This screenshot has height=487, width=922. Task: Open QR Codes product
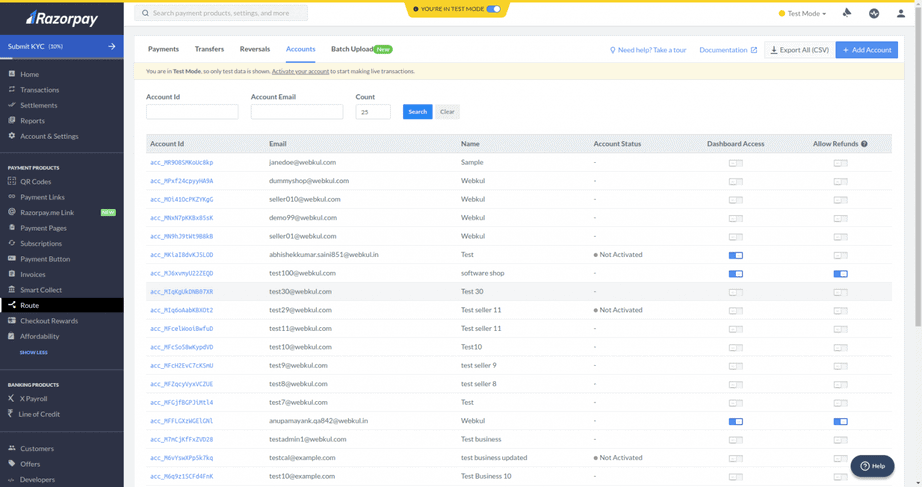35,182
